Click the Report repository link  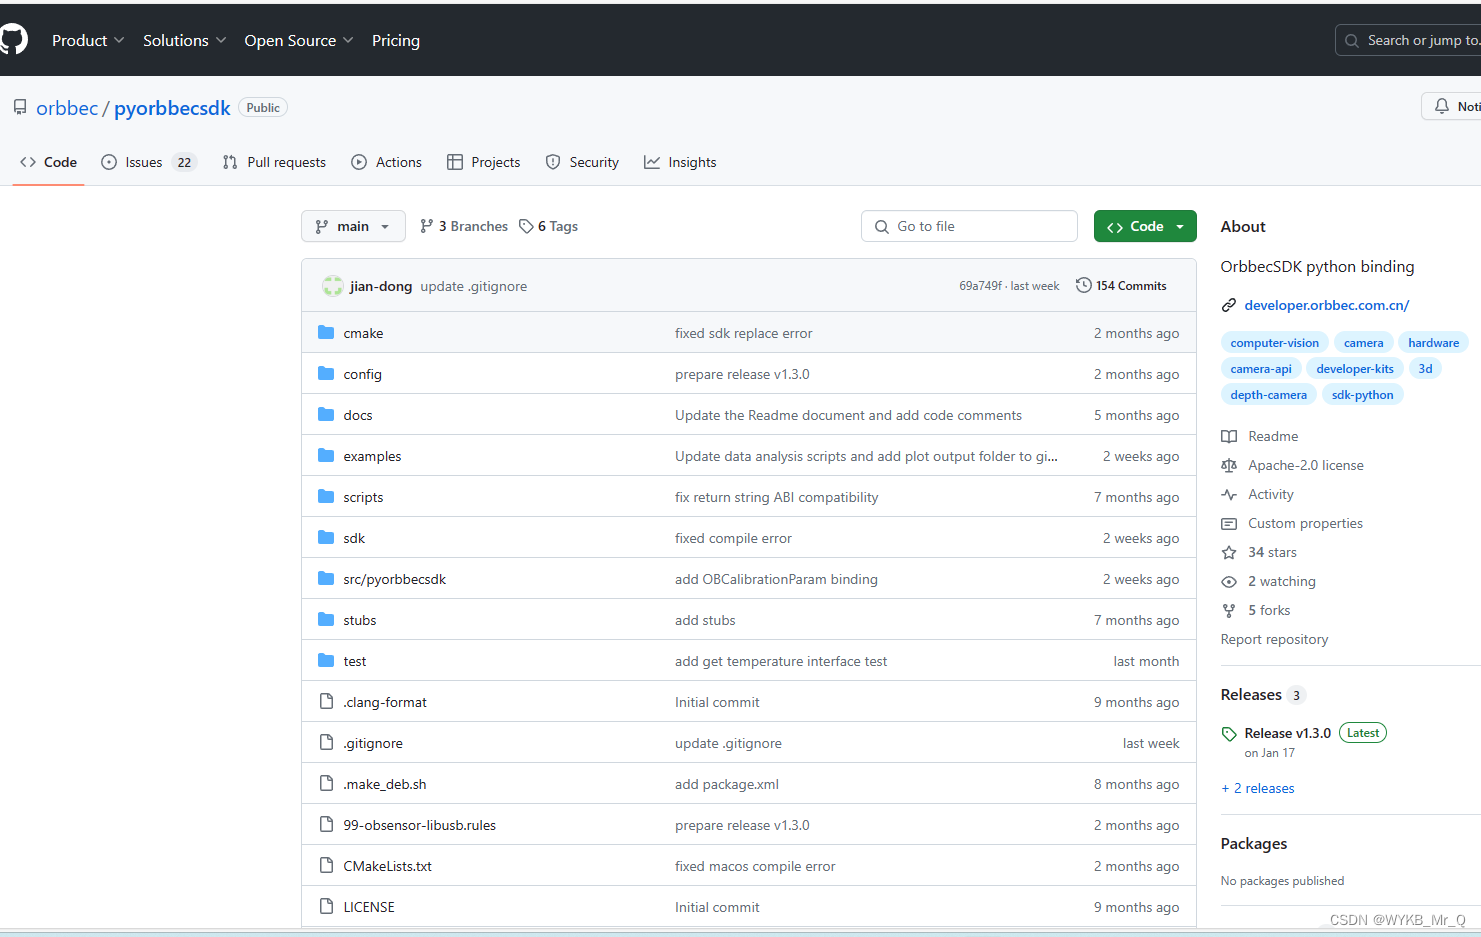1274,639
